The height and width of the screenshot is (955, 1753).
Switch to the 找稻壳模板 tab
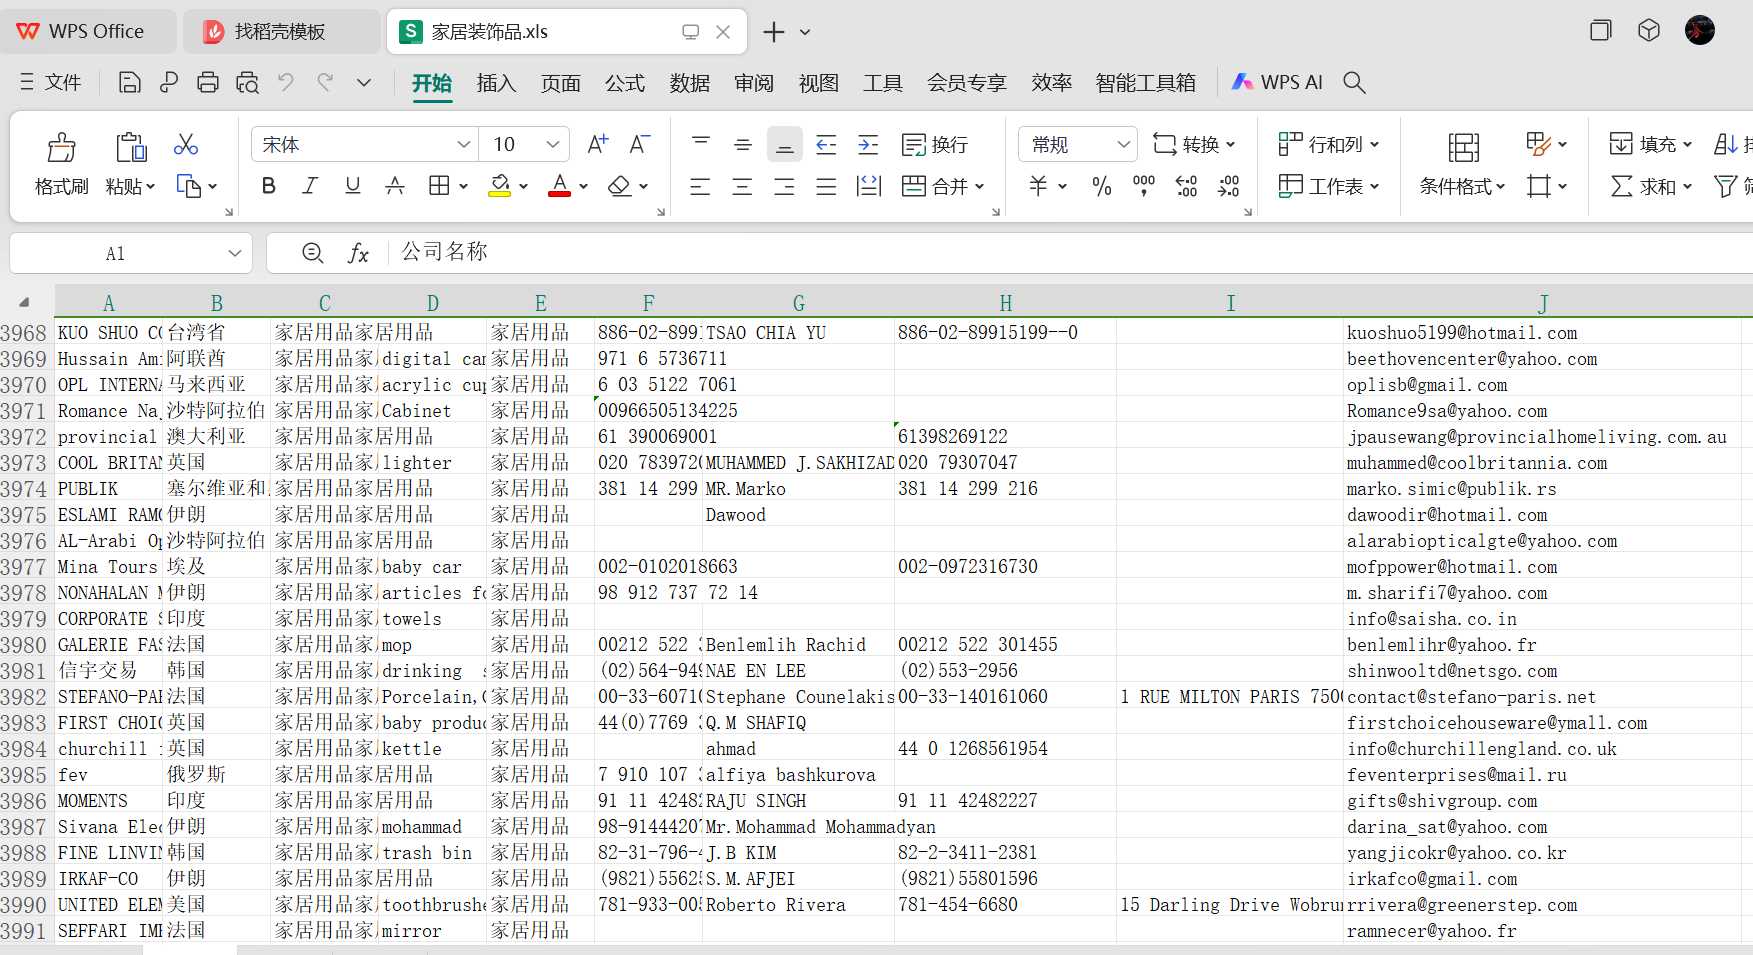(280, 32)
